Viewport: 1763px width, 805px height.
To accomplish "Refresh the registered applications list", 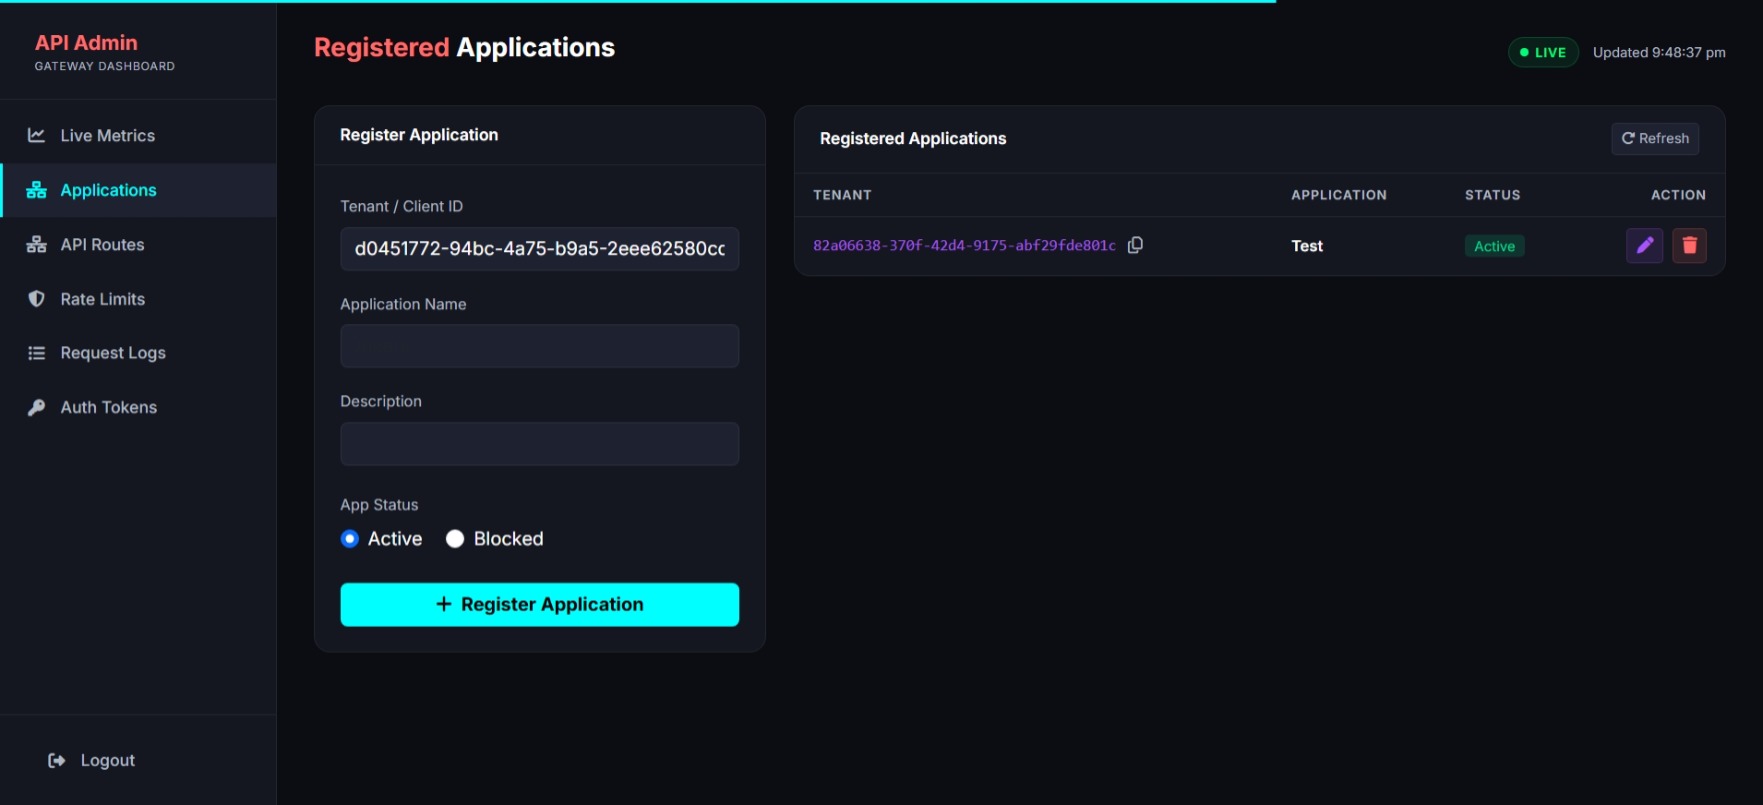I will click(1655, 138).
